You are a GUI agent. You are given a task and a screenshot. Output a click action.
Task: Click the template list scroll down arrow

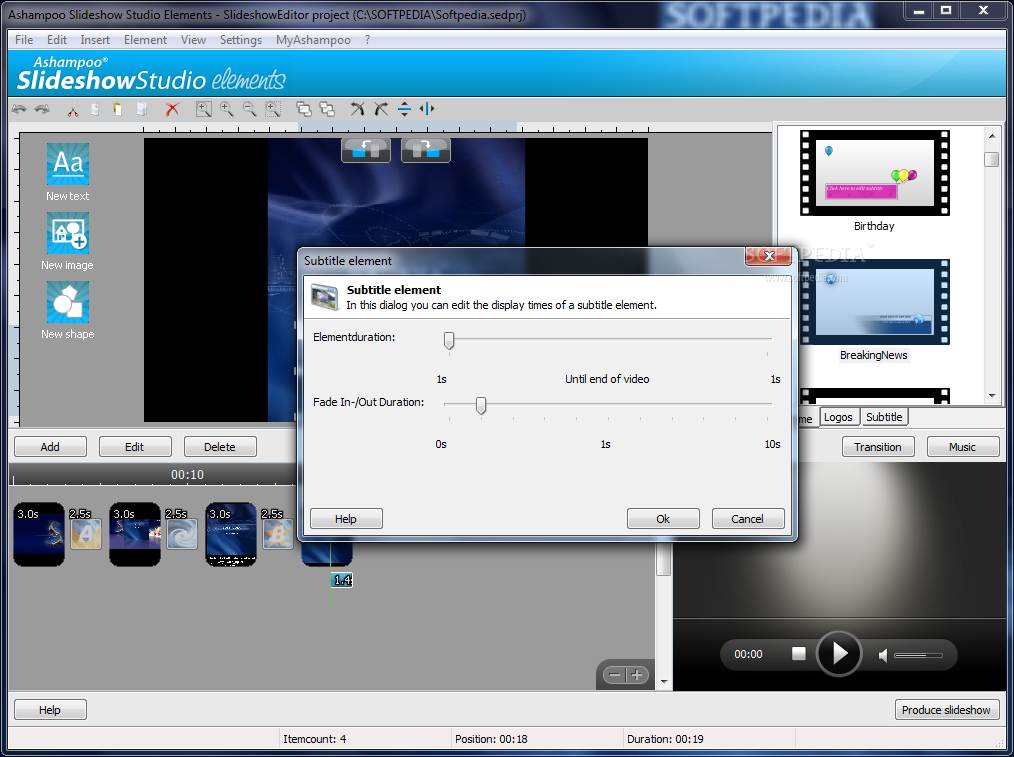pyautogui.click(x=992, y=396)
